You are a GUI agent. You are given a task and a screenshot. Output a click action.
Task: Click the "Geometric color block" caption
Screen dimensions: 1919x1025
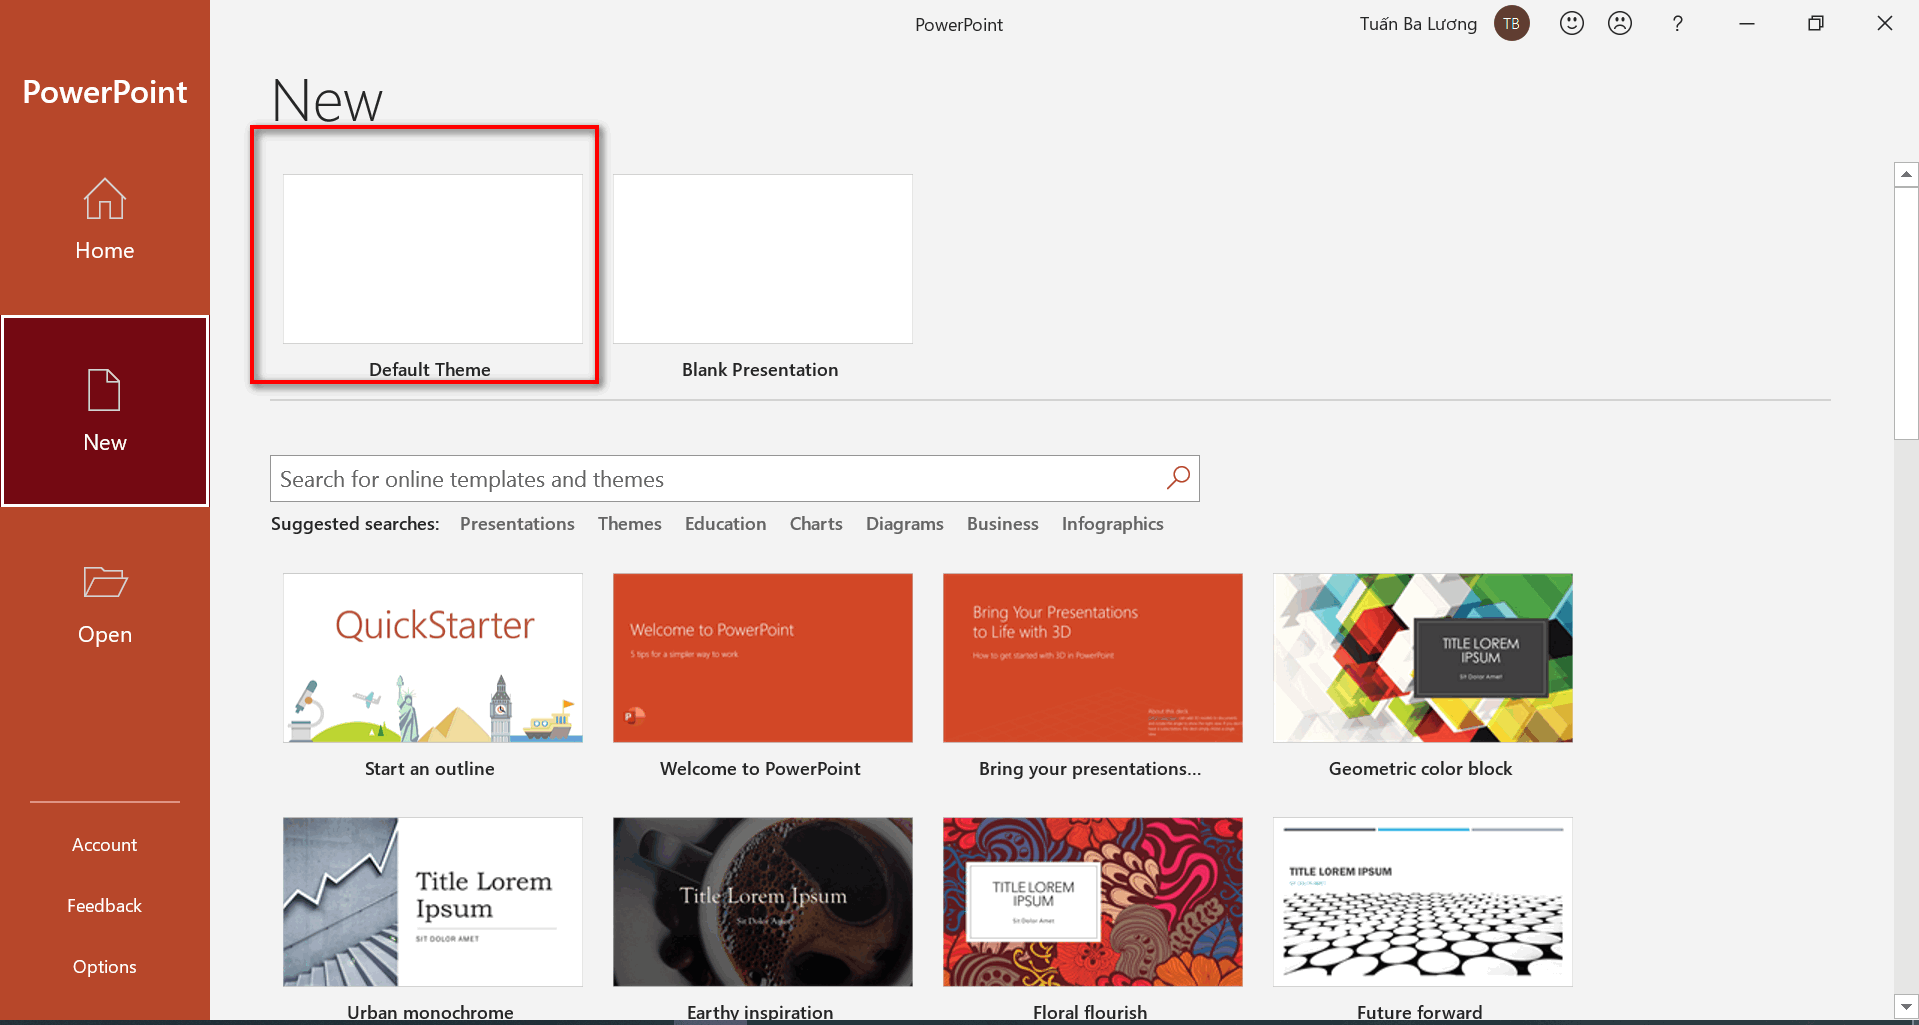[1420, 769]
